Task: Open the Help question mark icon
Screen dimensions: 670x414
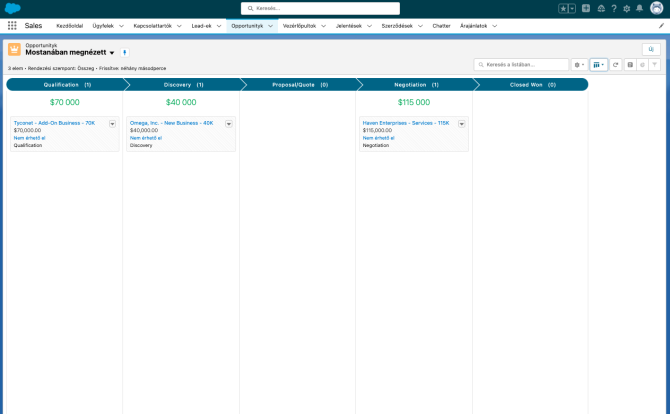Action: [x=614, y=8]
